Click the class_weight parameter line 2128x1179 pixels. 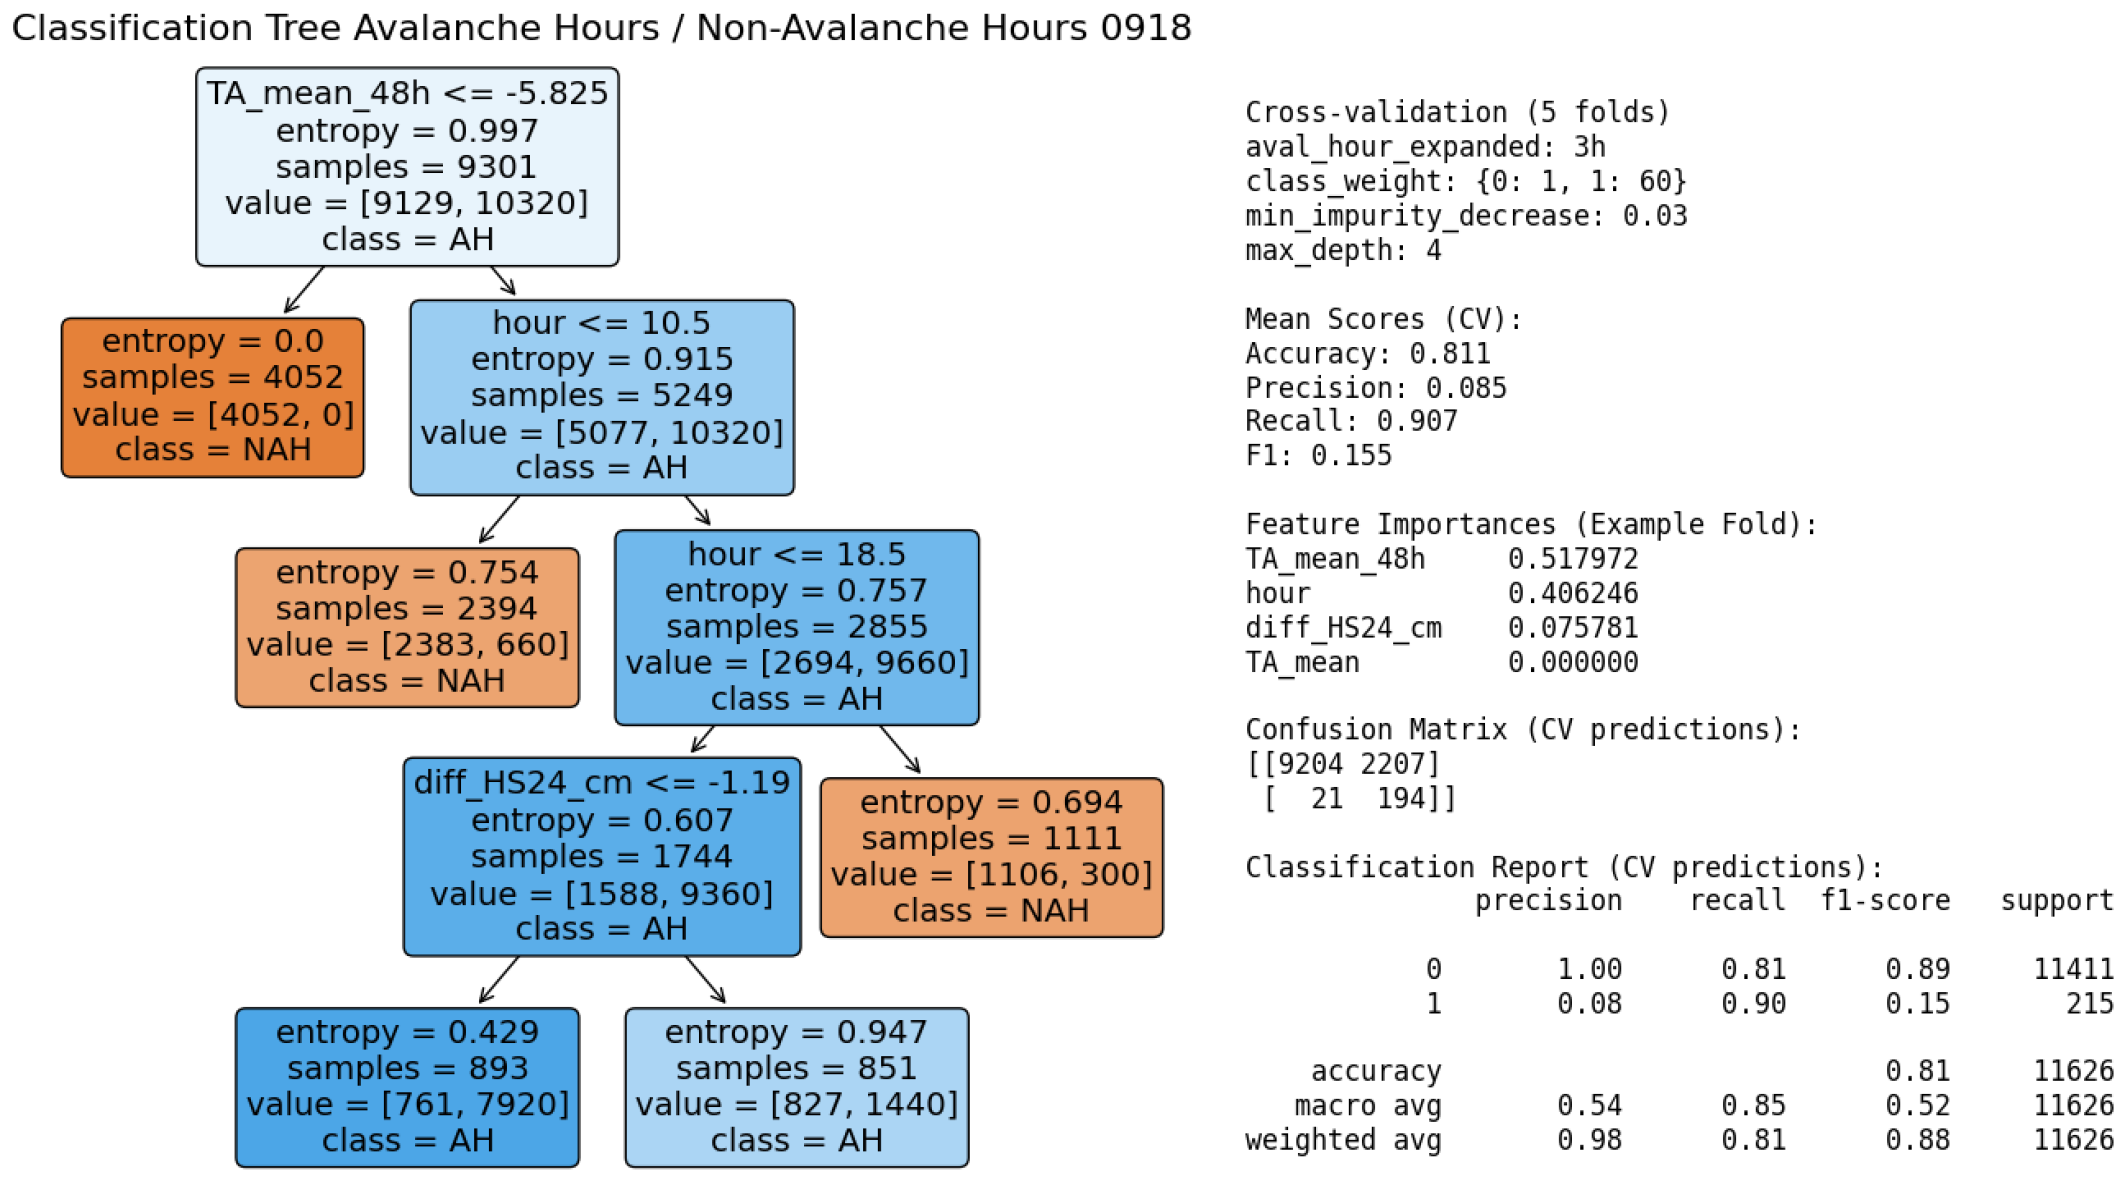1465,181
